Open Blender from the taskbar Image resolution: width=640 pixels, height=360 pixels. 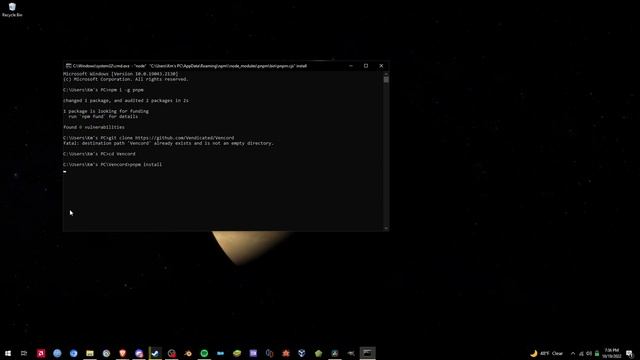188,353
